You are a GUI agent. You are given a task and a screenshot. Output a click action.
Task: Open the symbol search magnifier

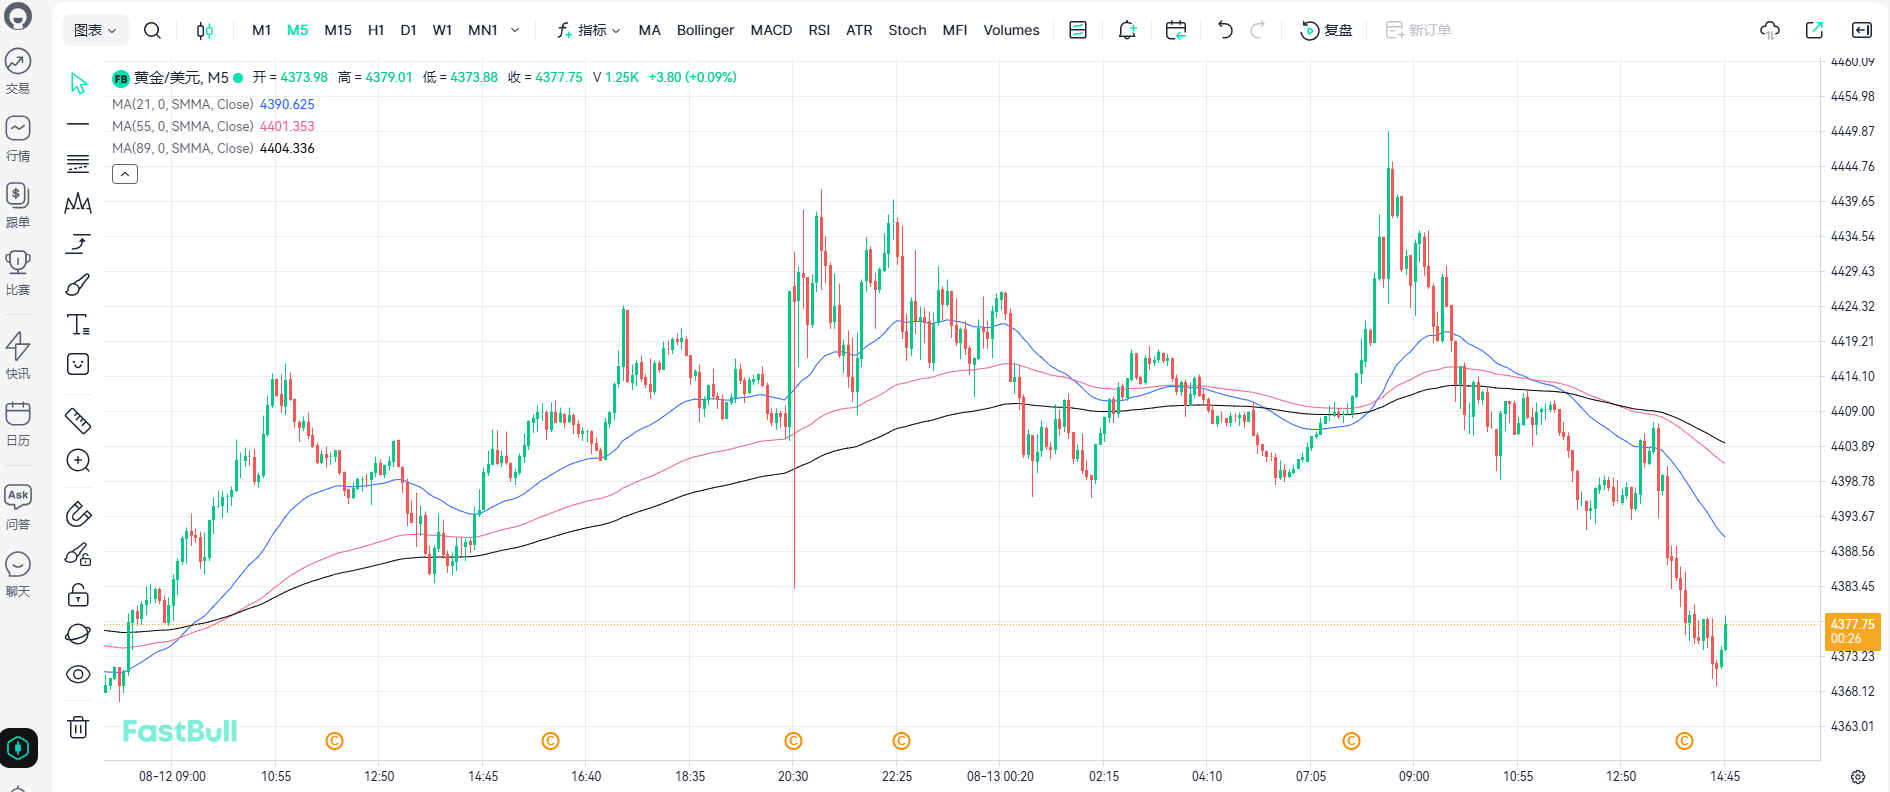tap(152, 30)
